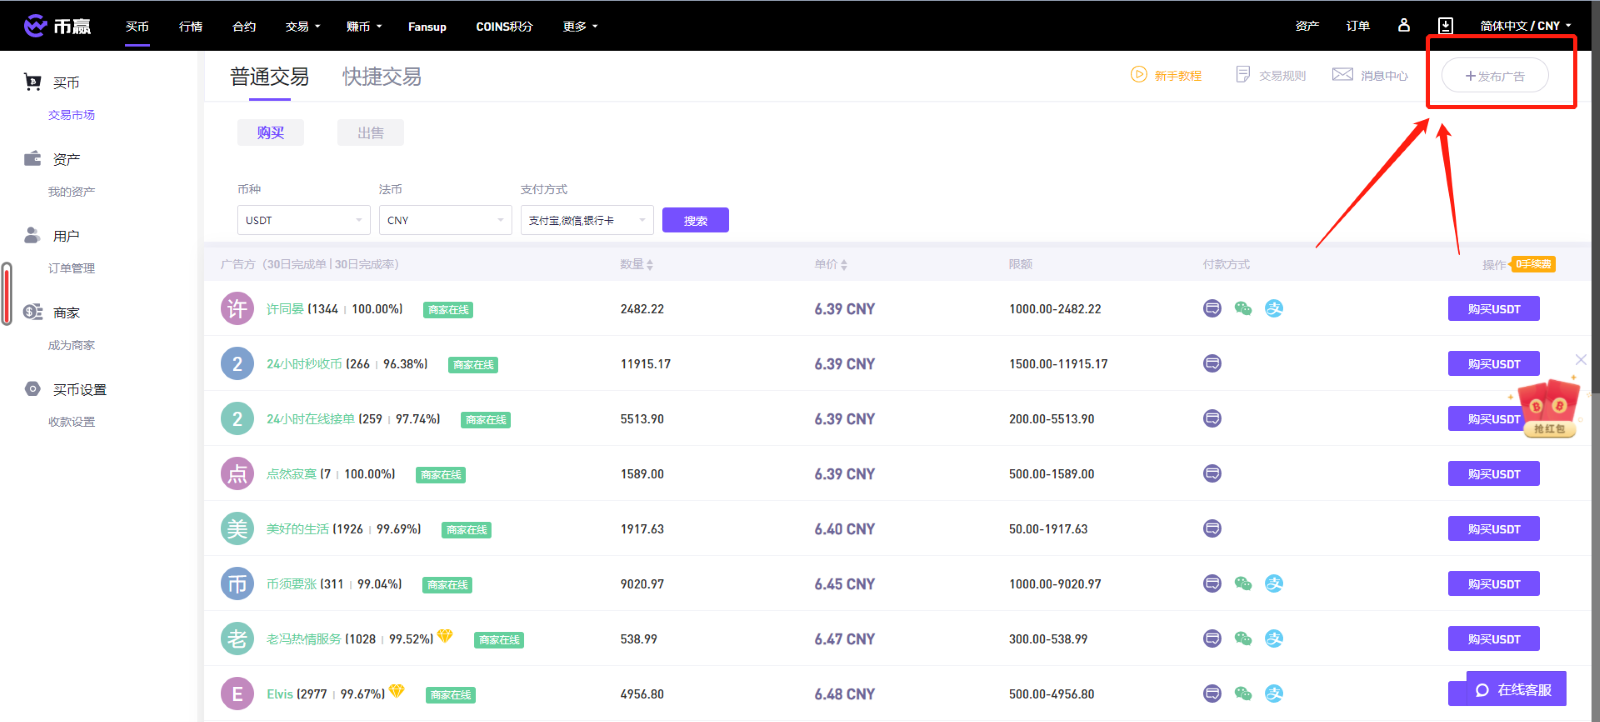Click the 0手续费 badge

1533,264
